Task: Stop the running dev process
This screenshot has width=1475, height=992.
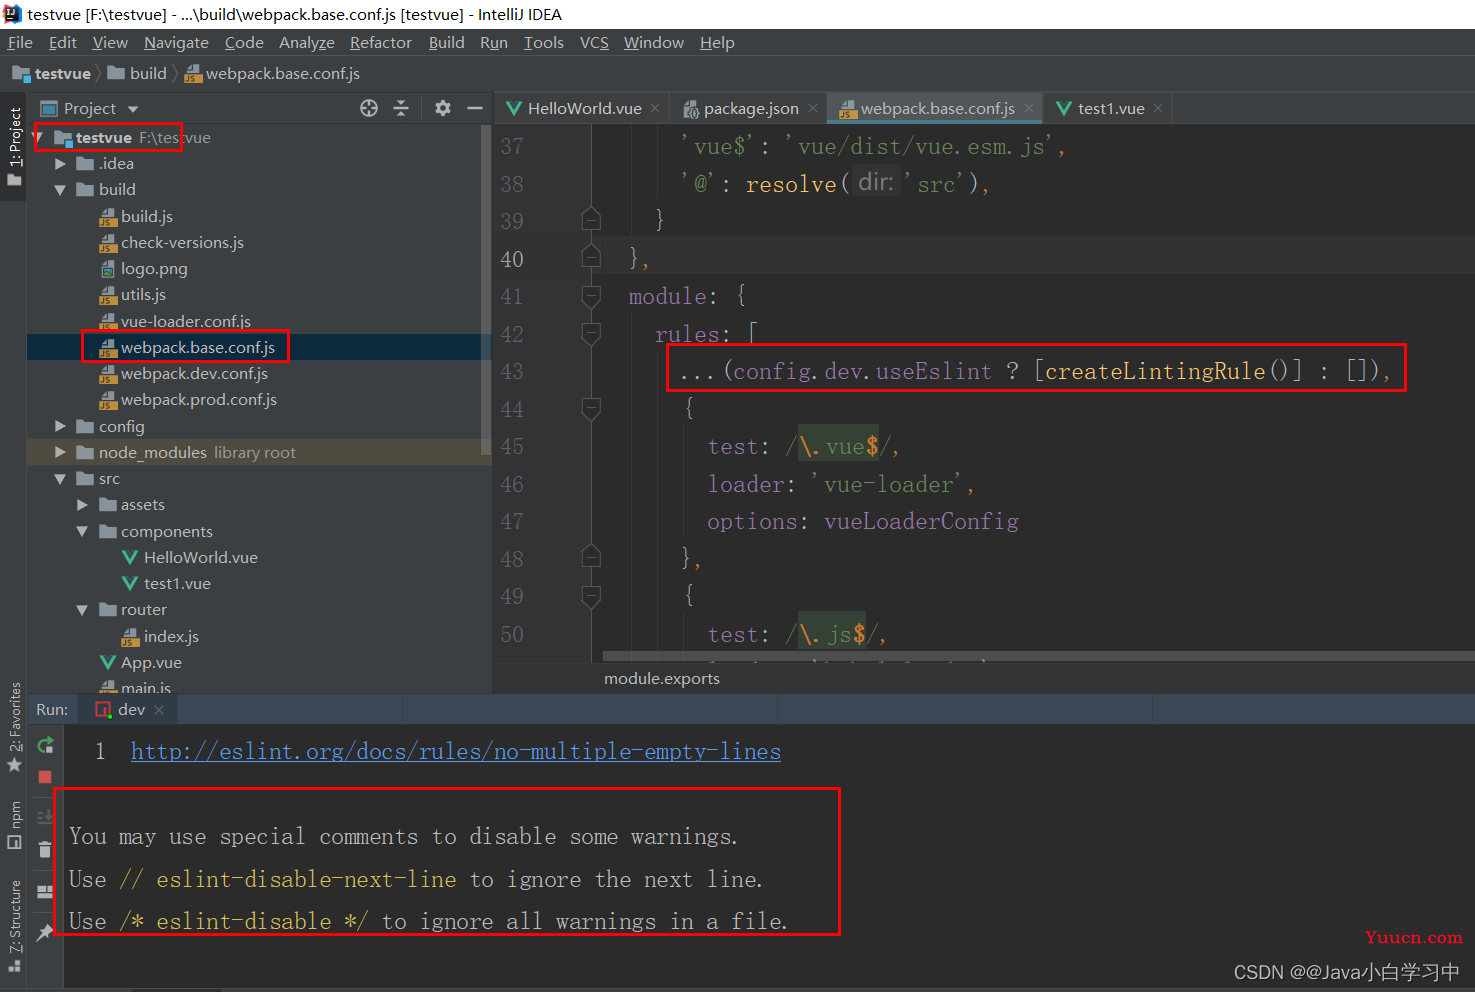Action: 45,777
